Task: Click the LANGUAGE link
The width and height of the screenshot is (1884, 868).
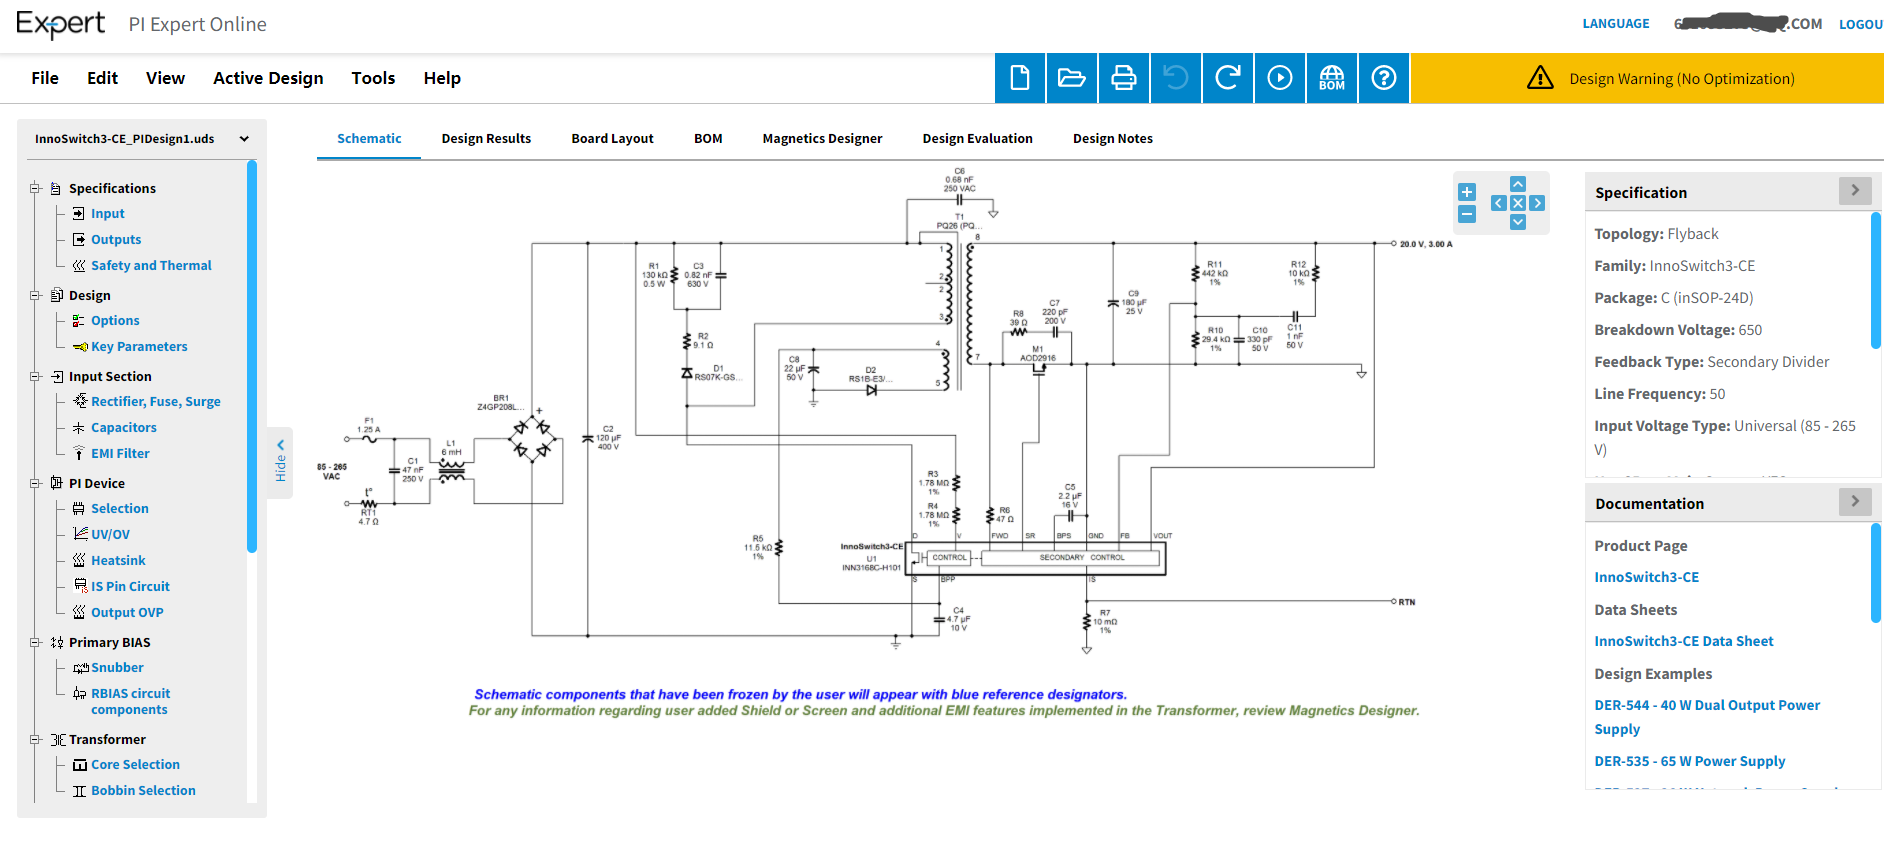Action: [x=1615, y=24]
